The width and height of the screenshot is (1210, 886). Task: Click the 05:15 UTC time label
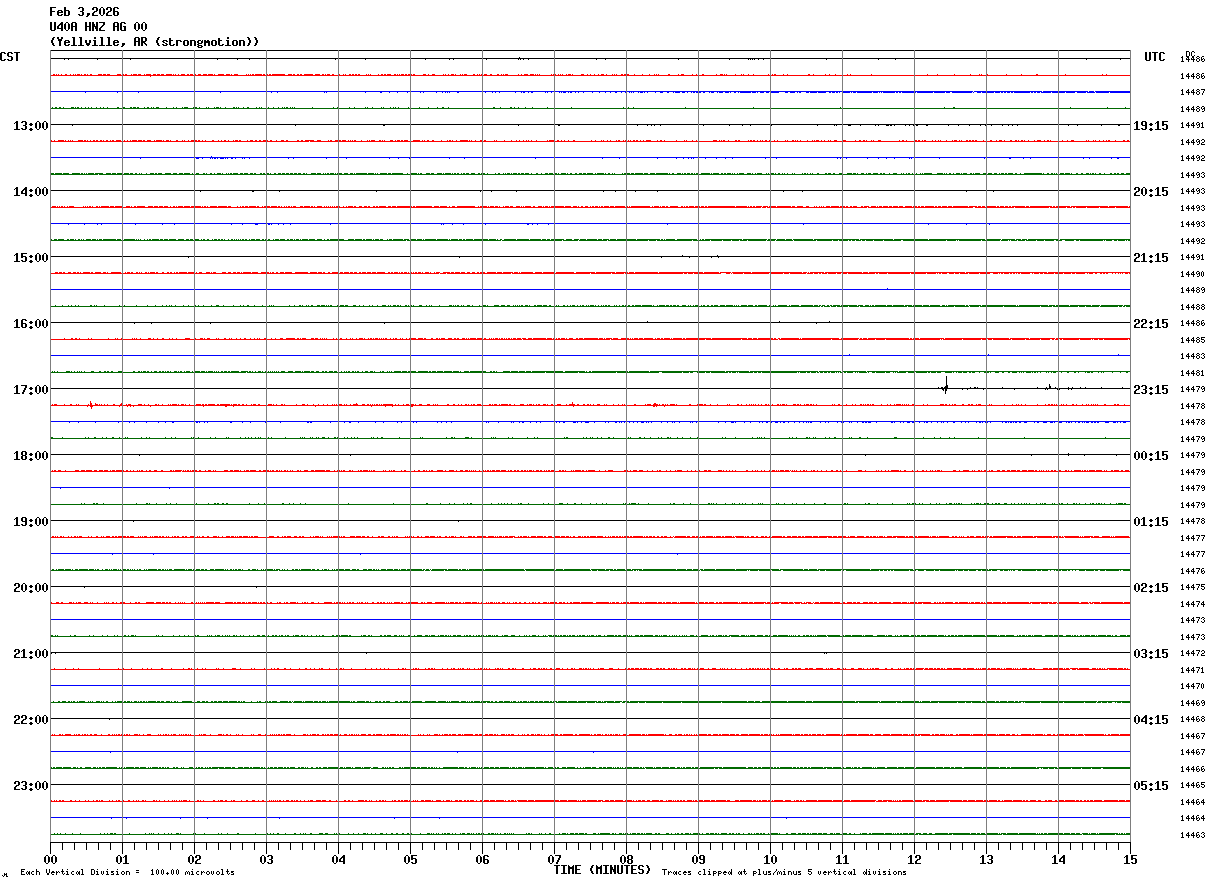(x=1151, y=786)
